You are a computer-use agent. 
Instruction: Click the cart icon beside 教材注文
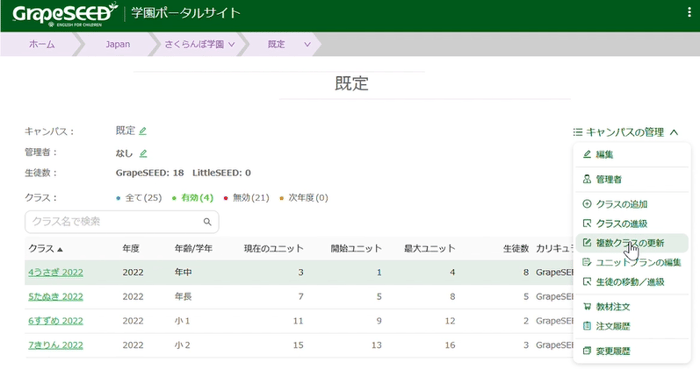pyautogui.click(x=587, y=307)
